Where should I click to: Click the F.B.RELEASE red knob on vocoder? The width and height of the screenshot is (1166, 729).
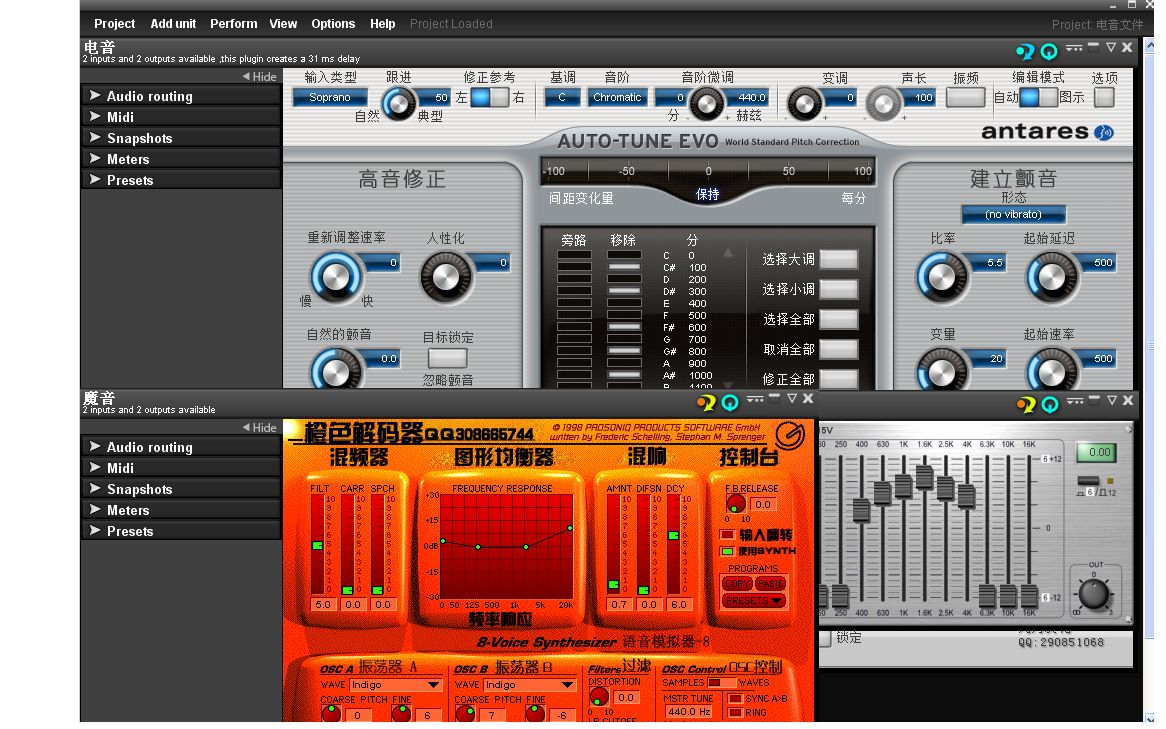[736, 504]
